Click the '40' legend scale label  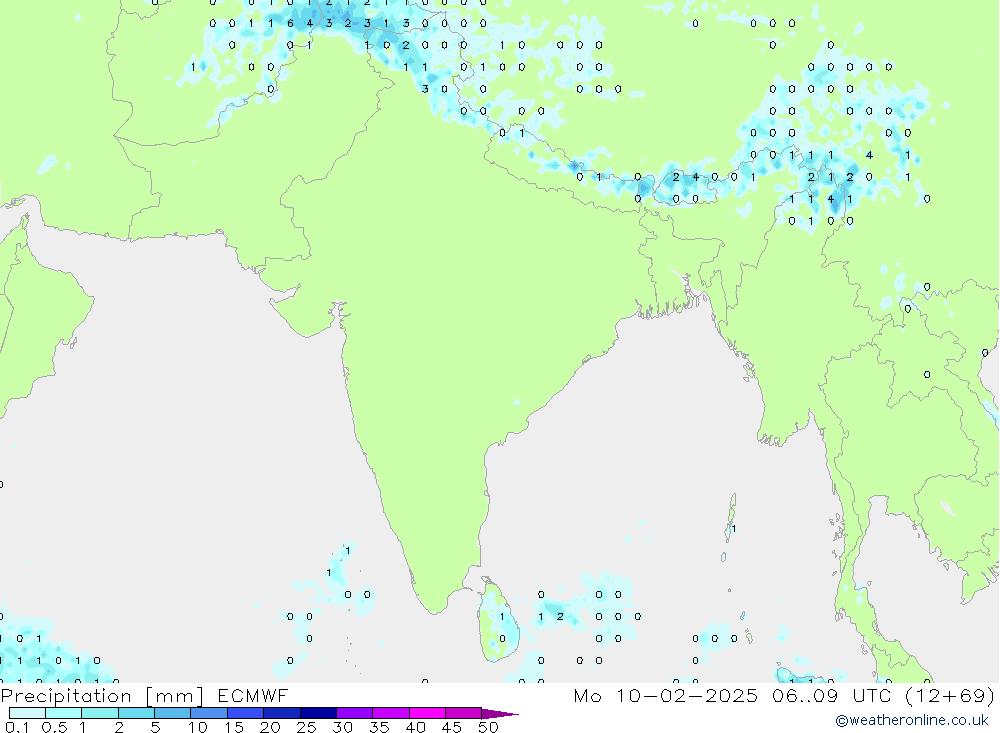415,727
